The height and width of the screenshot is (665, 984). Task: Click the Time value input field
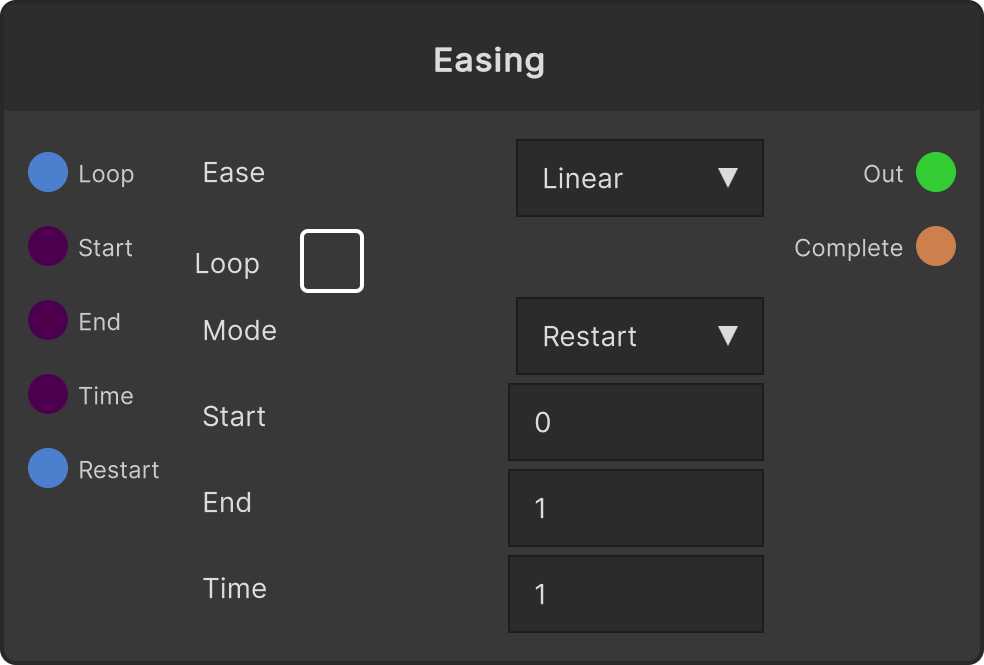click(x=636, y=594)
